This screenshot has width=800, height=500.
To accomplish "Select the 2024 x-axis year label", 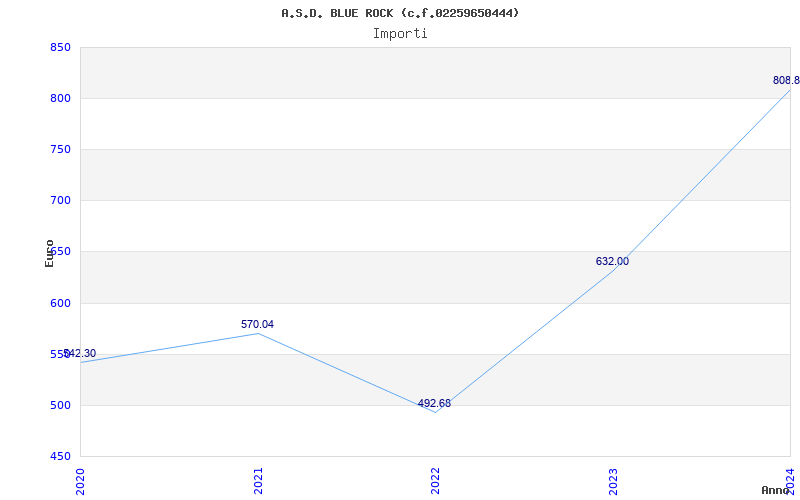I will tap(790, 480).
